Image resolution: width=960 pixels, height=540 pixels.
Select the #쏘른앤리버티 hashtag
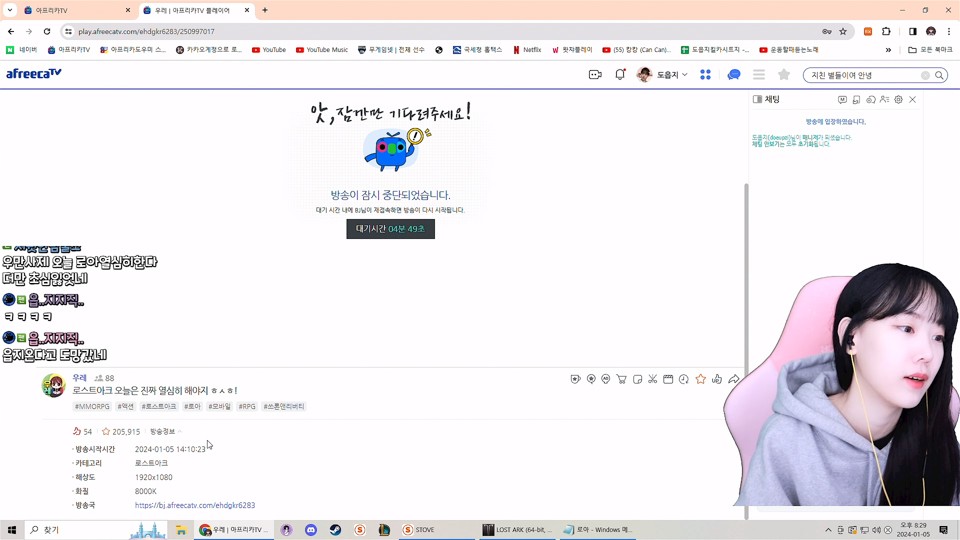pos(283,407)
